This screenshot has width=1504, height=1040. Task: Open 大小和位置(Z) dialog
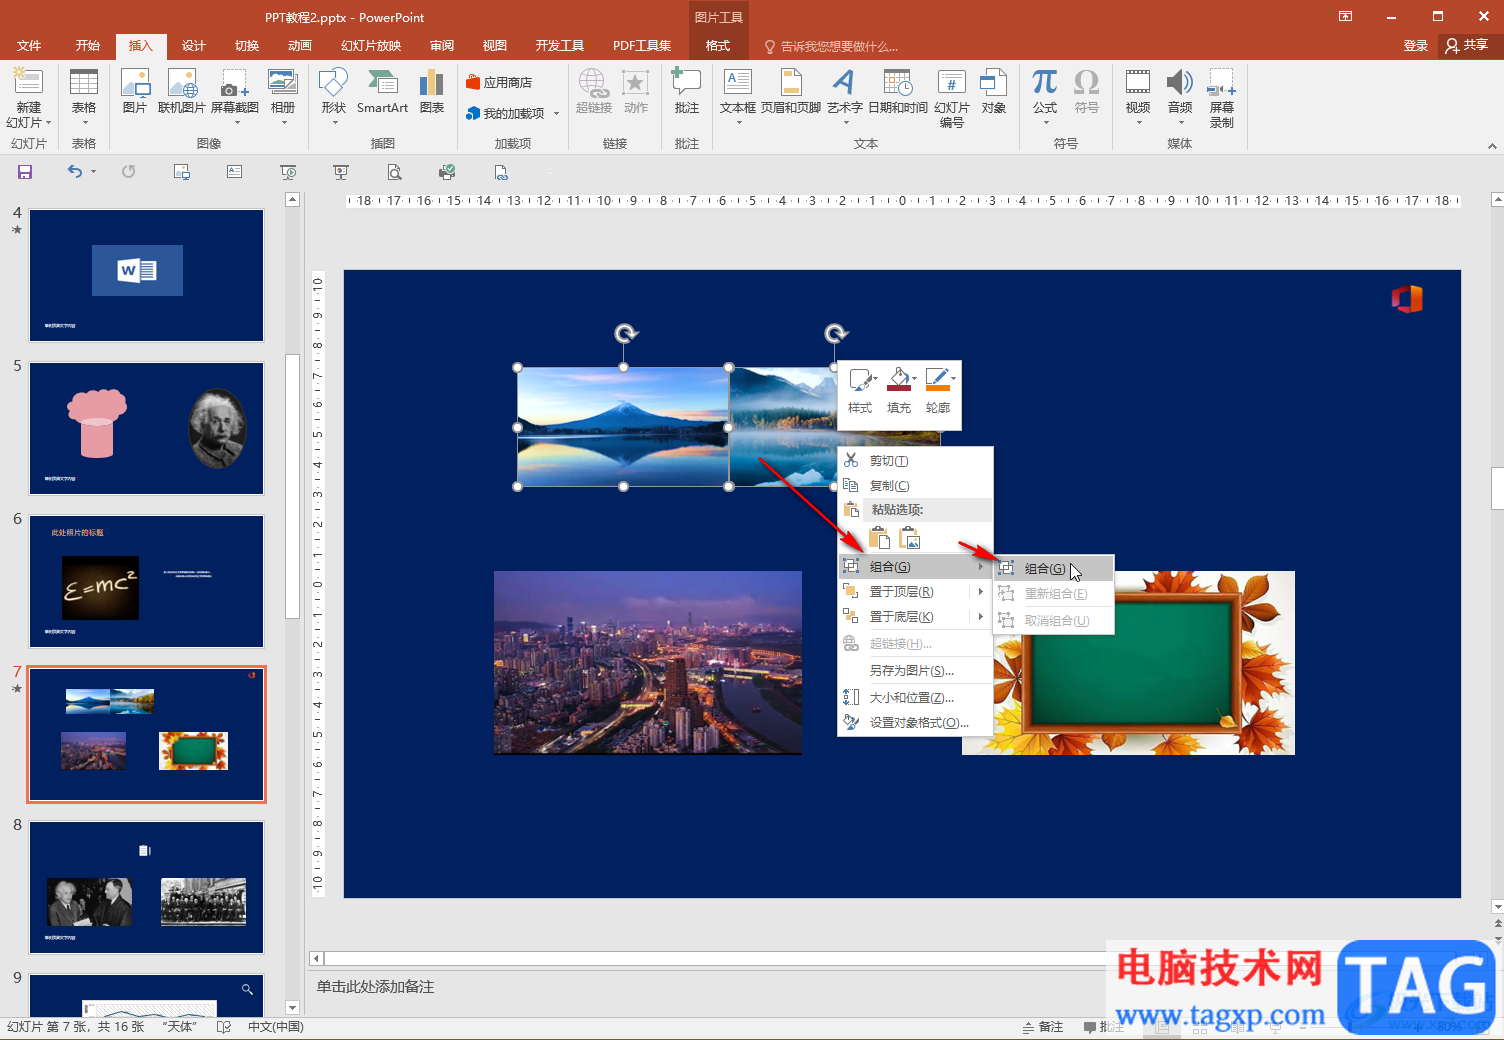pyautogui.click(x=915, y=698)
